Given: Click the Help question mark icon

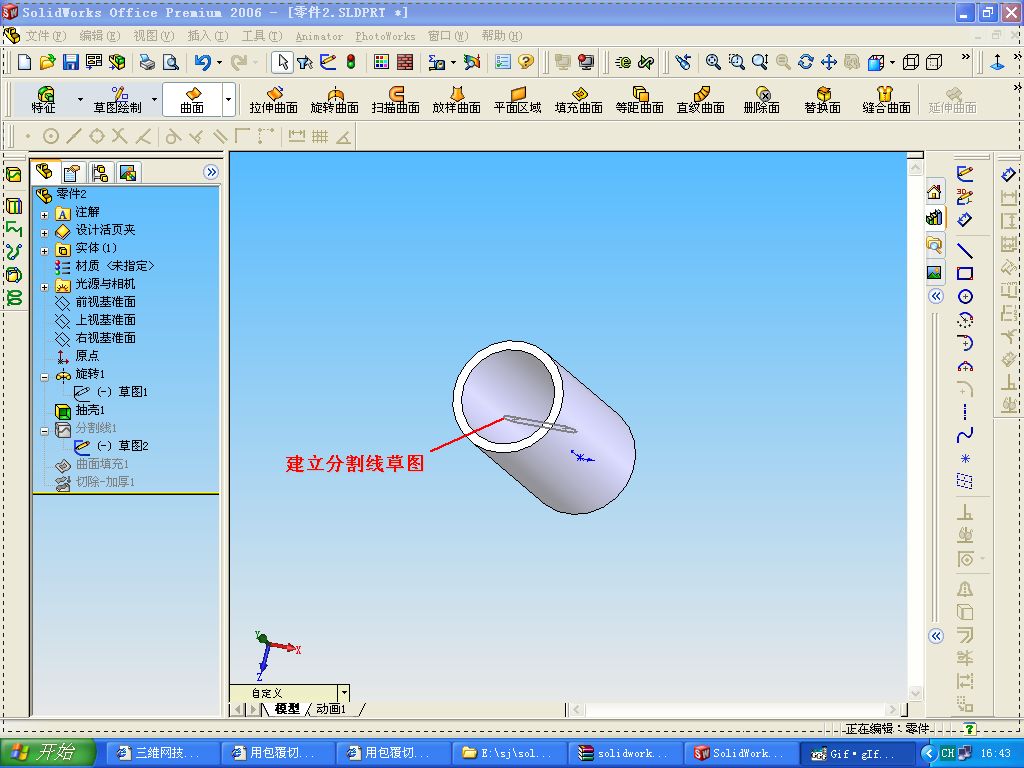Looking at the screenshot, I should pos(526,62).
